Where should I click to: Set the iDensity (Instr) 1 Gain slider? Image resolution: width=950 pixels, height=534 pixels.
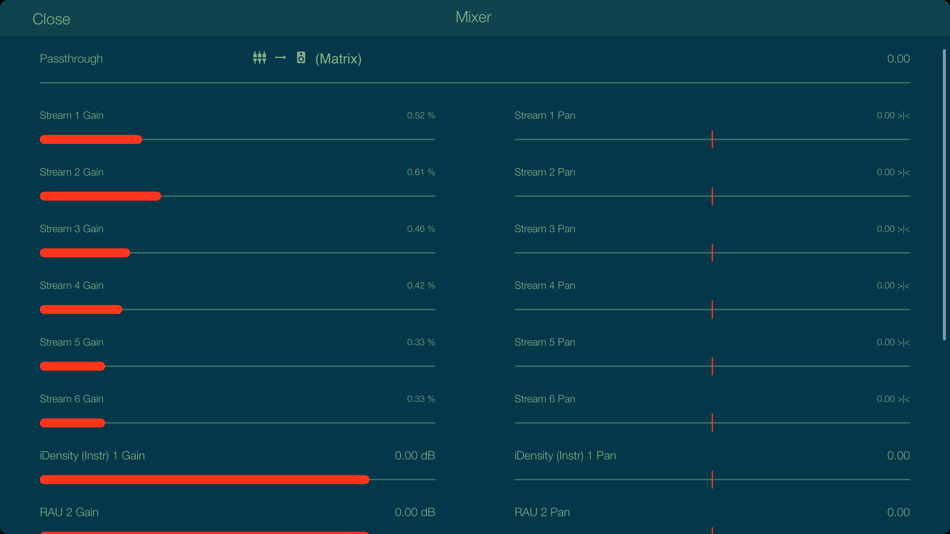point(238,479)
